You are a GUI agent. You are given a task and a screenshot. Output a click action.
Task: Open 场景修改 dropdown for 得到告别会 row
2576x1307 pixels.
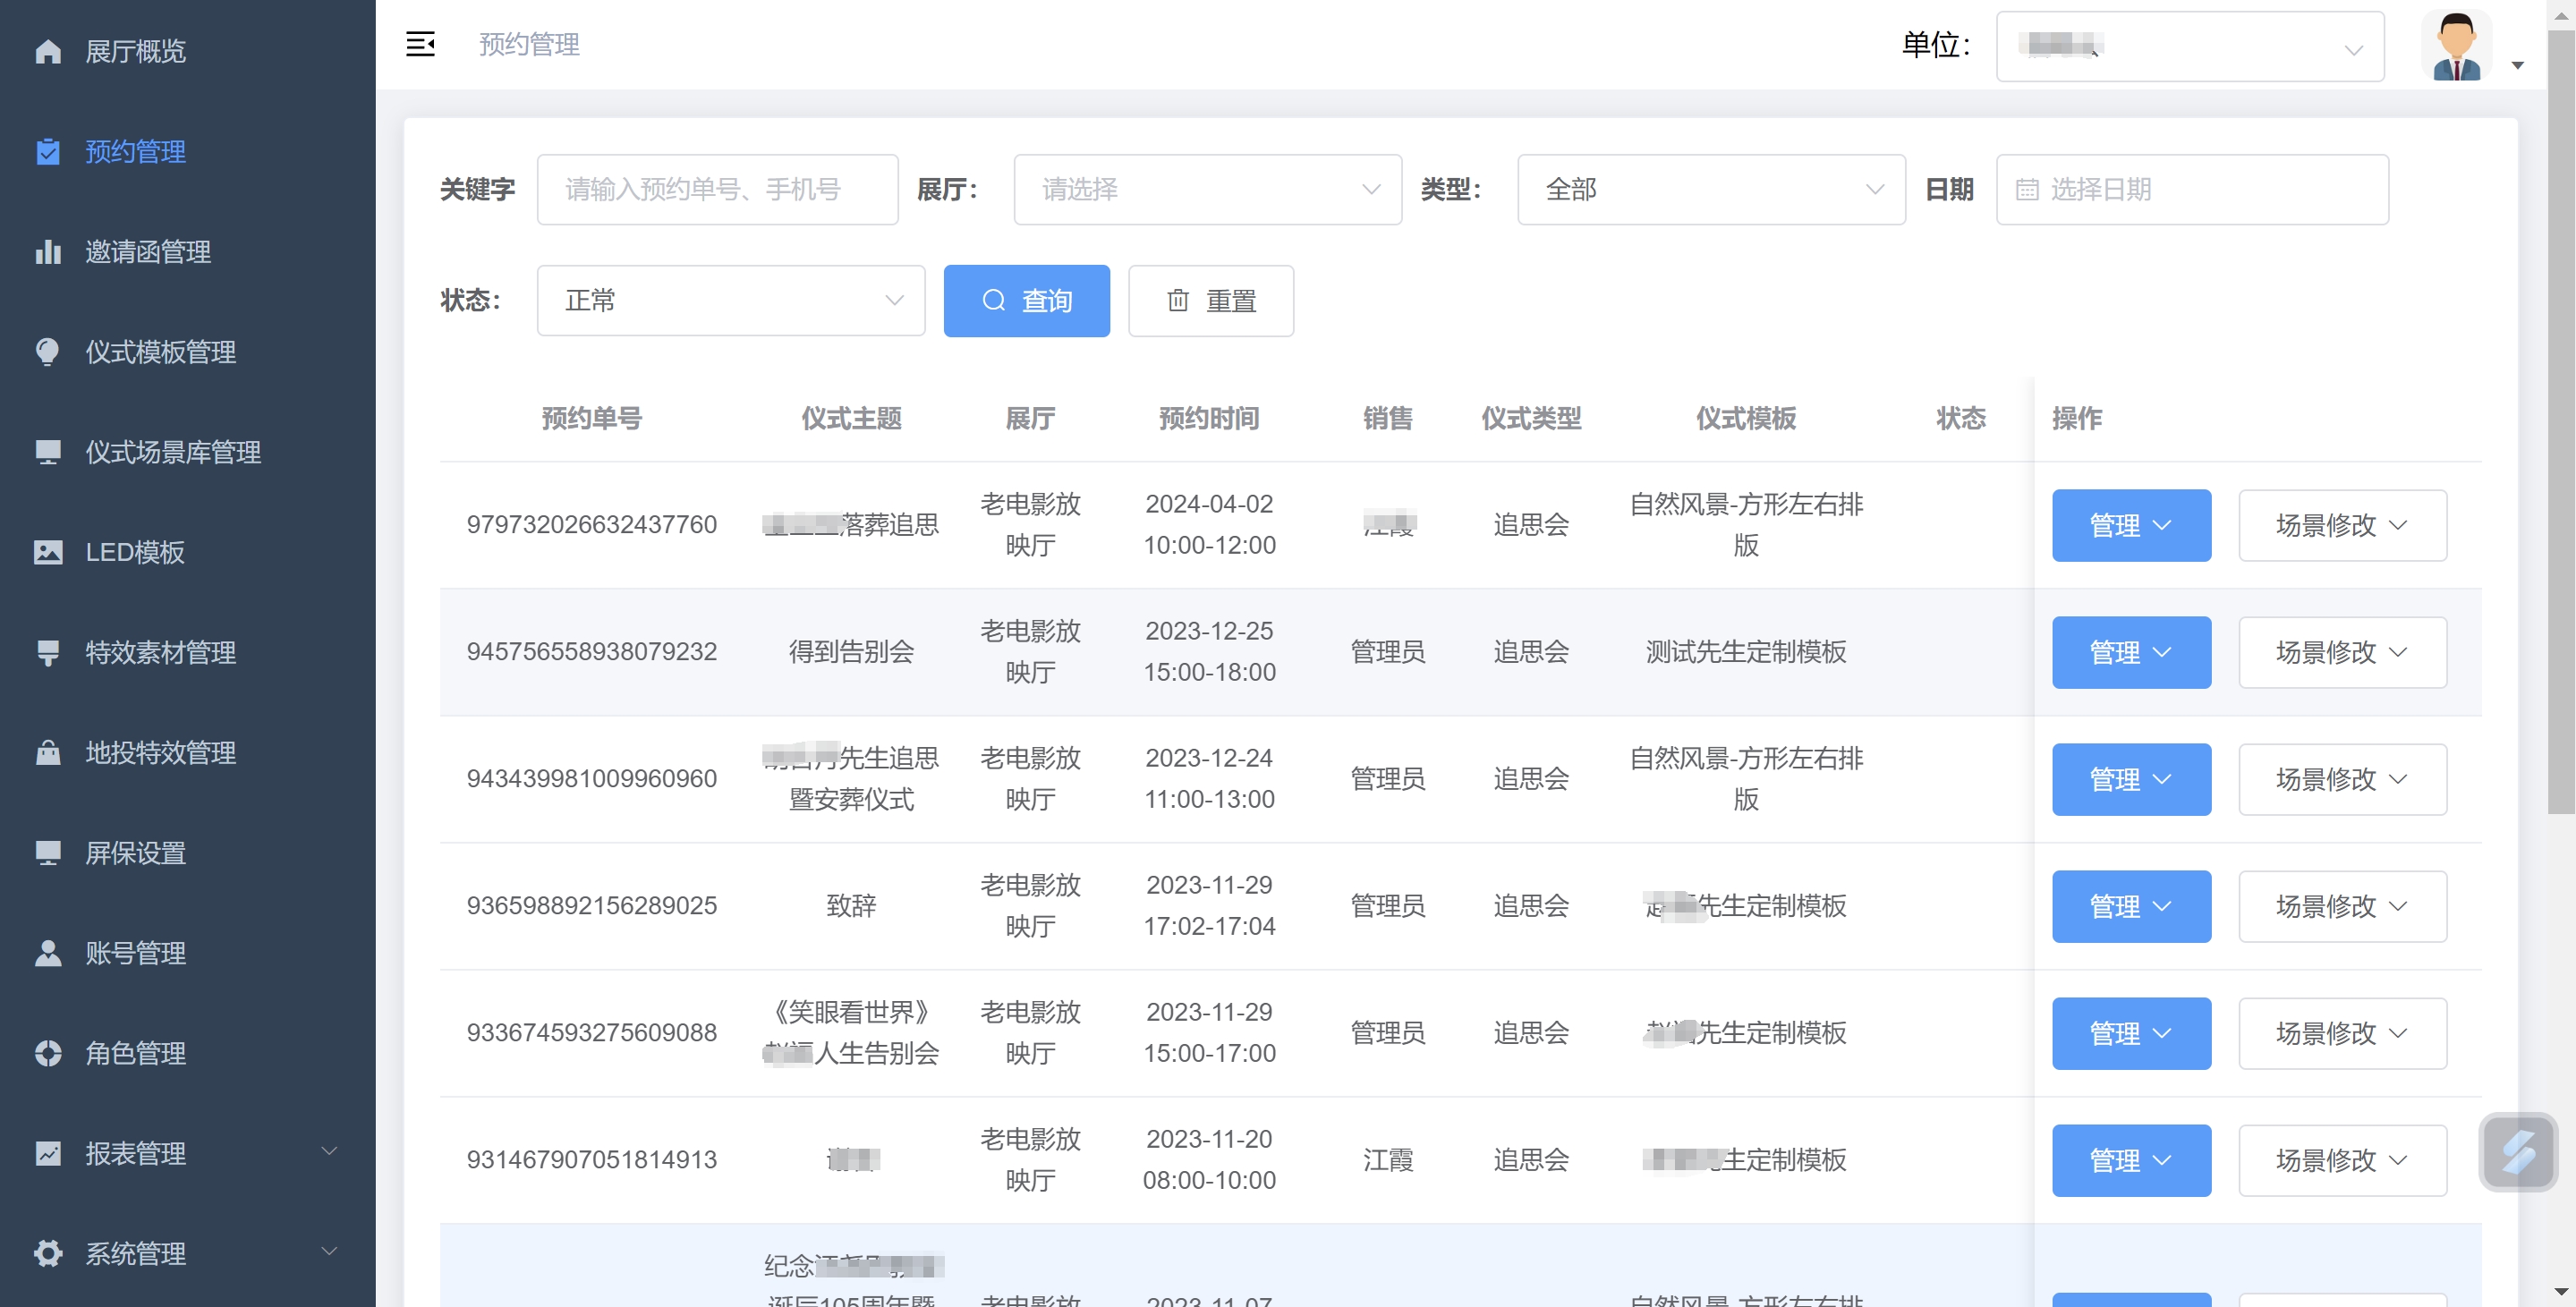click(2342, 652)
